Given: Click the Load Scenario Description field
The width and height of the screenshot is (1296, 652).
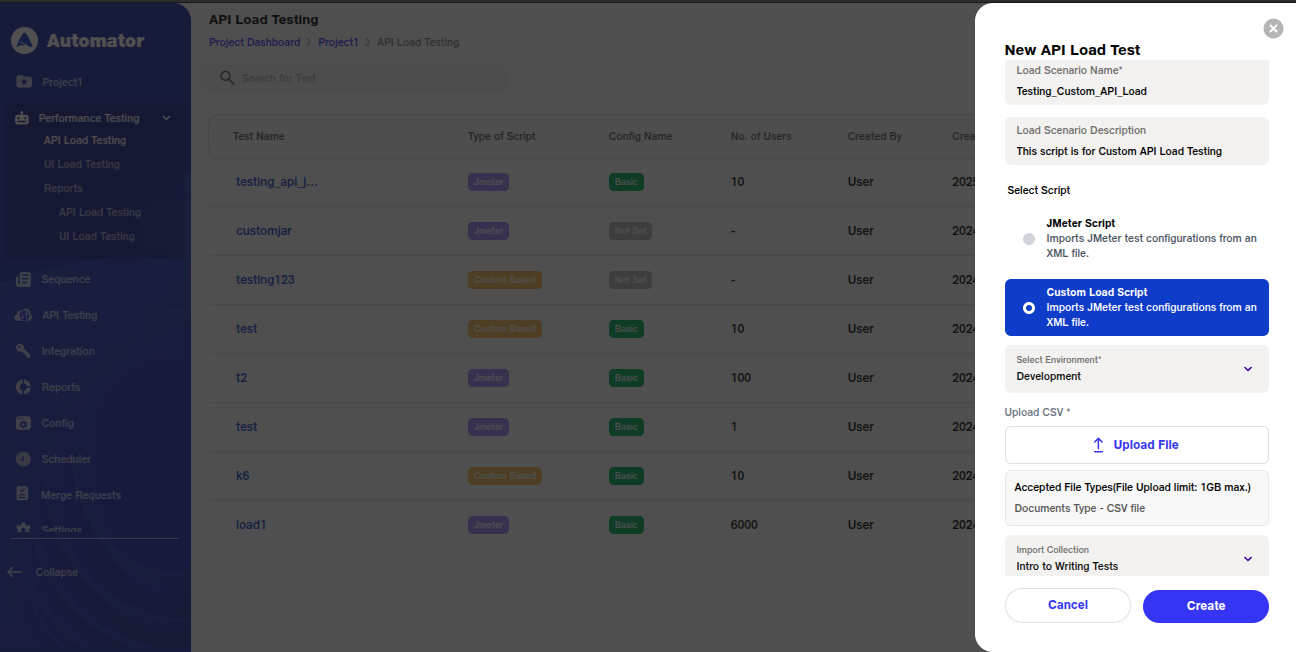Looking at the screenshot, I should [1137, 141].
